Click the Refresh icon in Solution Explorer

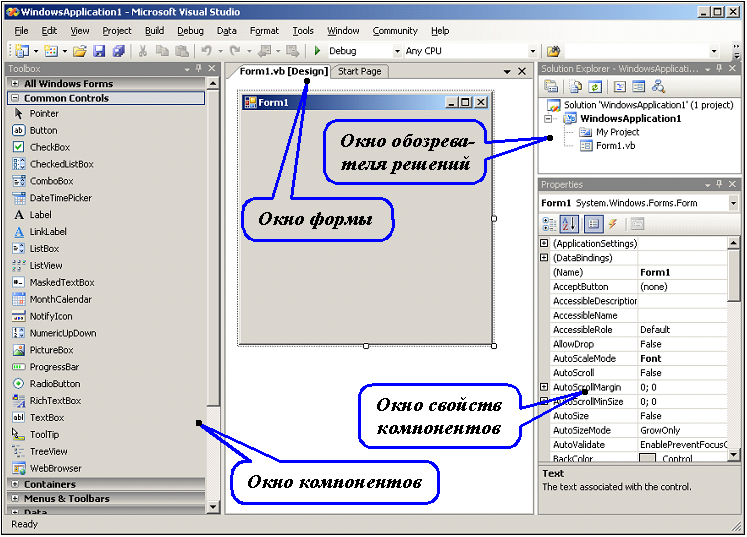(x=595, y=87)
